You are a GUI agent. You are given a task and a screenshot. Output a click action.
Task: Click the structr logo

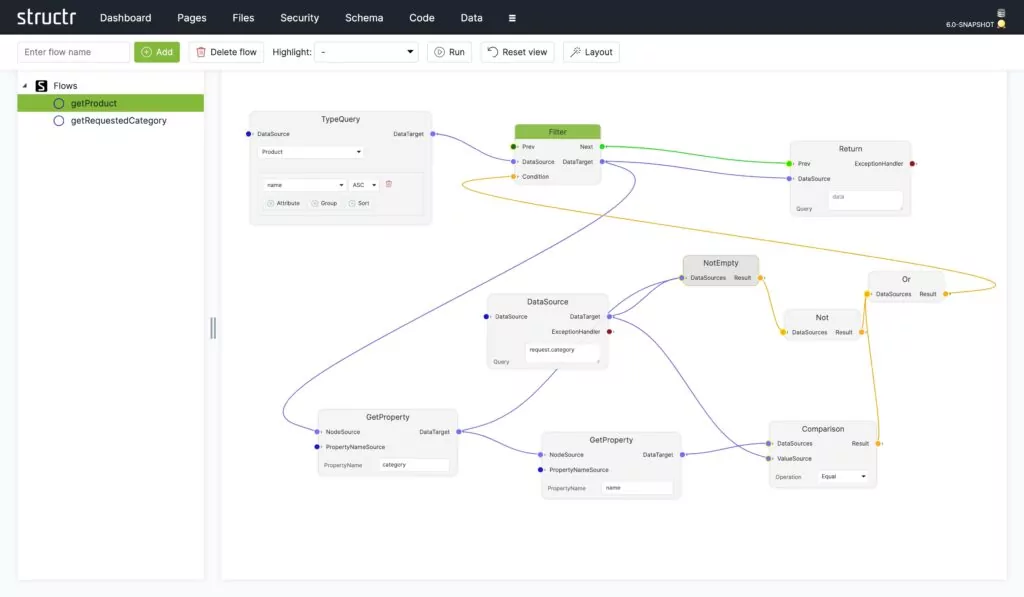pyautogui.click(x=46, y=17)
